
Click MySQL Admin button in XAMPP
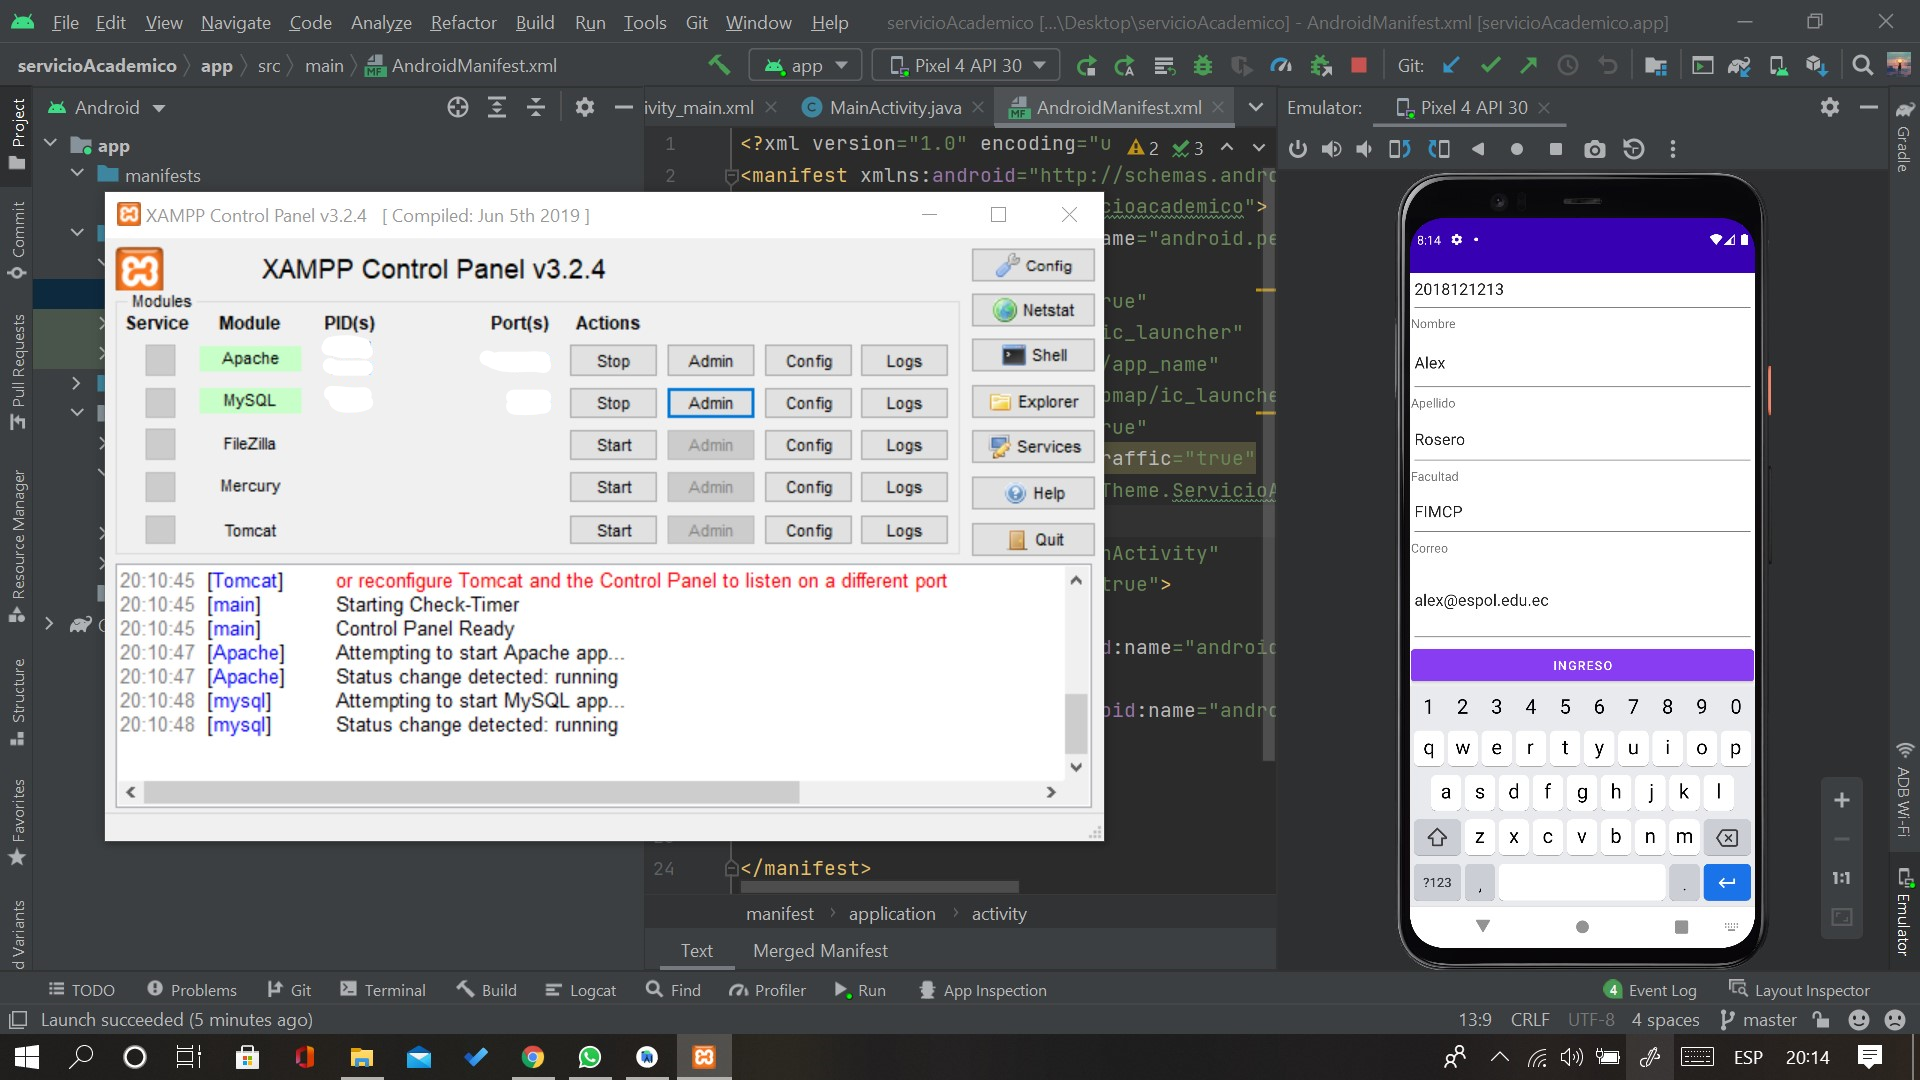710,403
